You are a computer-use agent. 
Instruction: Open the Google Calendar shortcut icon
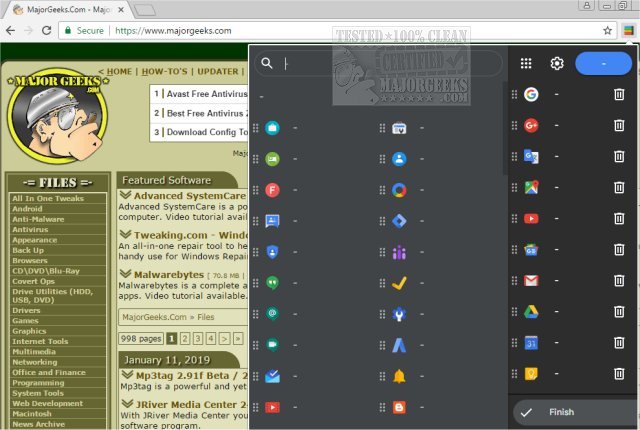pyautogui.click(x=532, y=343)
